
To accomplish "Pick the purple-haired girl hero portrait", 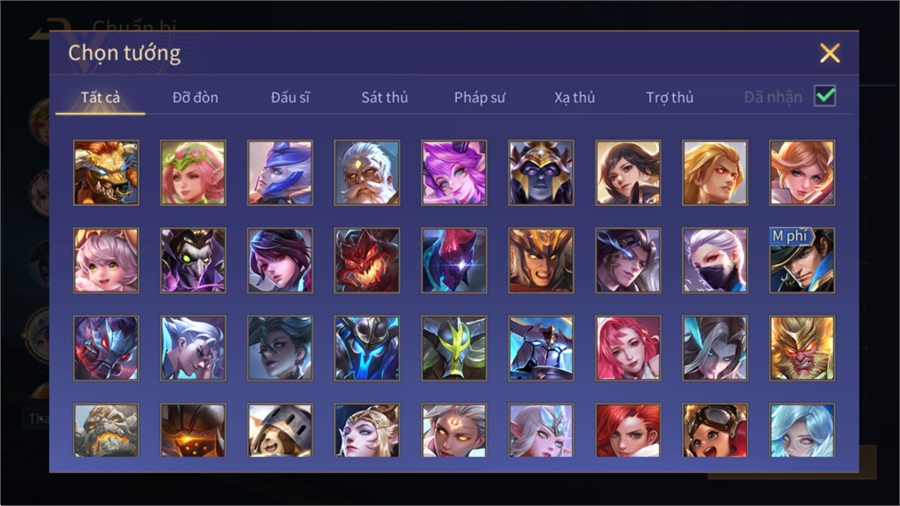I will [454, 173].
